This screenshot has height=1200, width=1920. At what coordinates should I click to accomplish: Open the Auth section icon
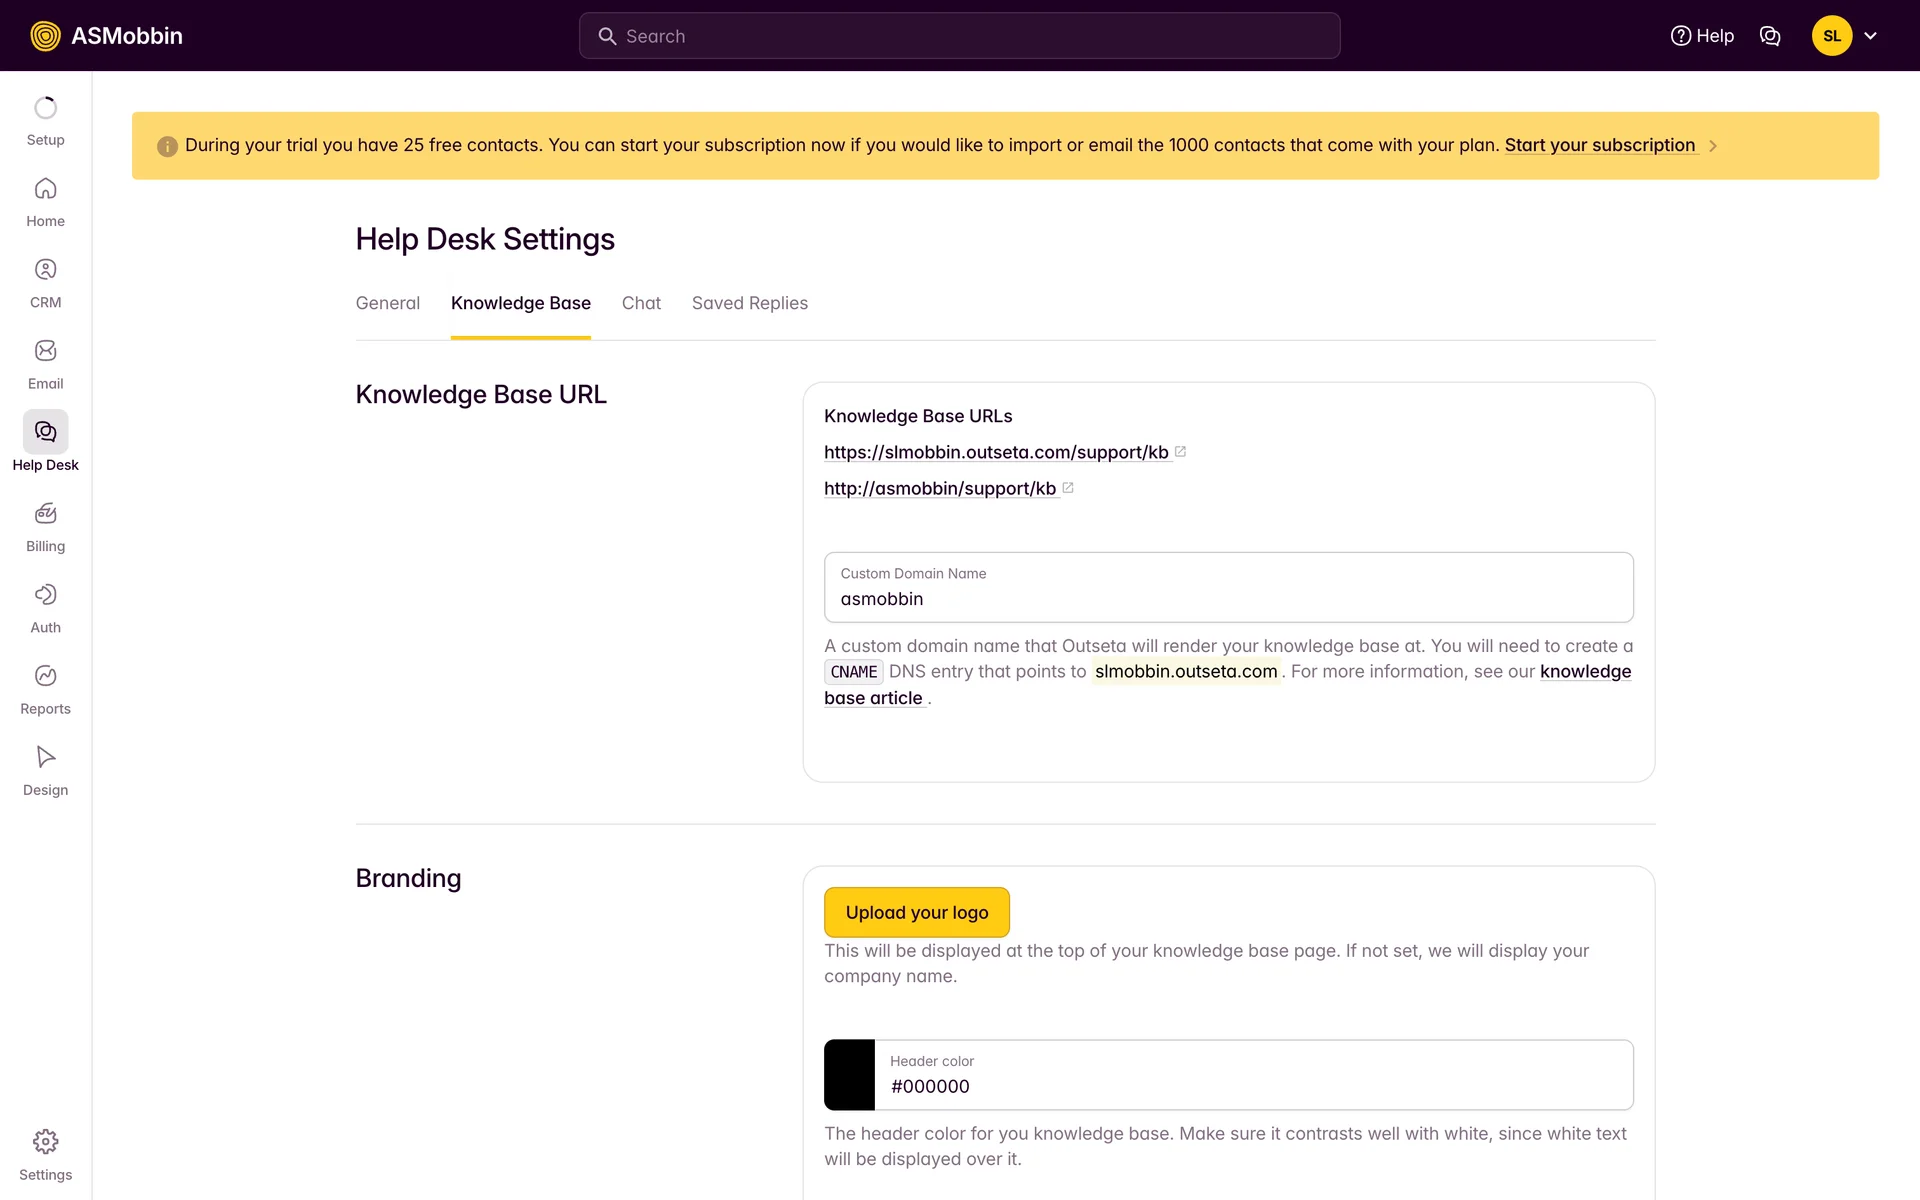tap(45, 595)
